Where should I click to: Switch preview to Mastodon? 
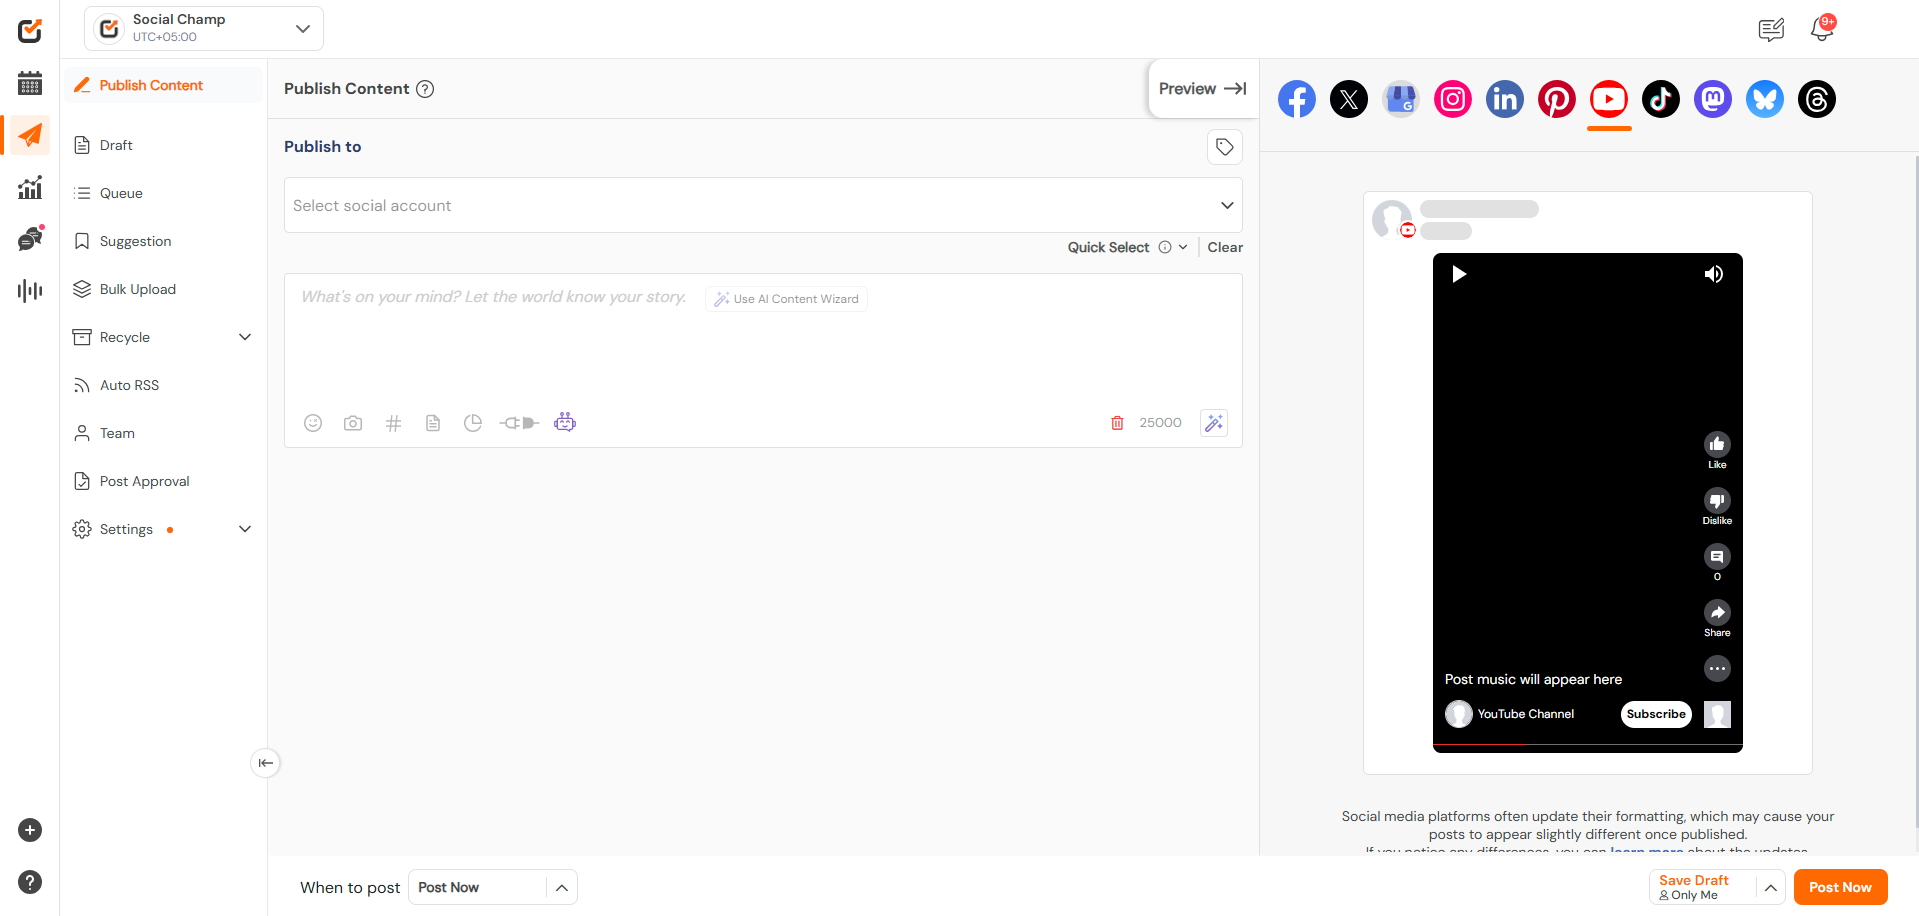tap(1713, 99)
